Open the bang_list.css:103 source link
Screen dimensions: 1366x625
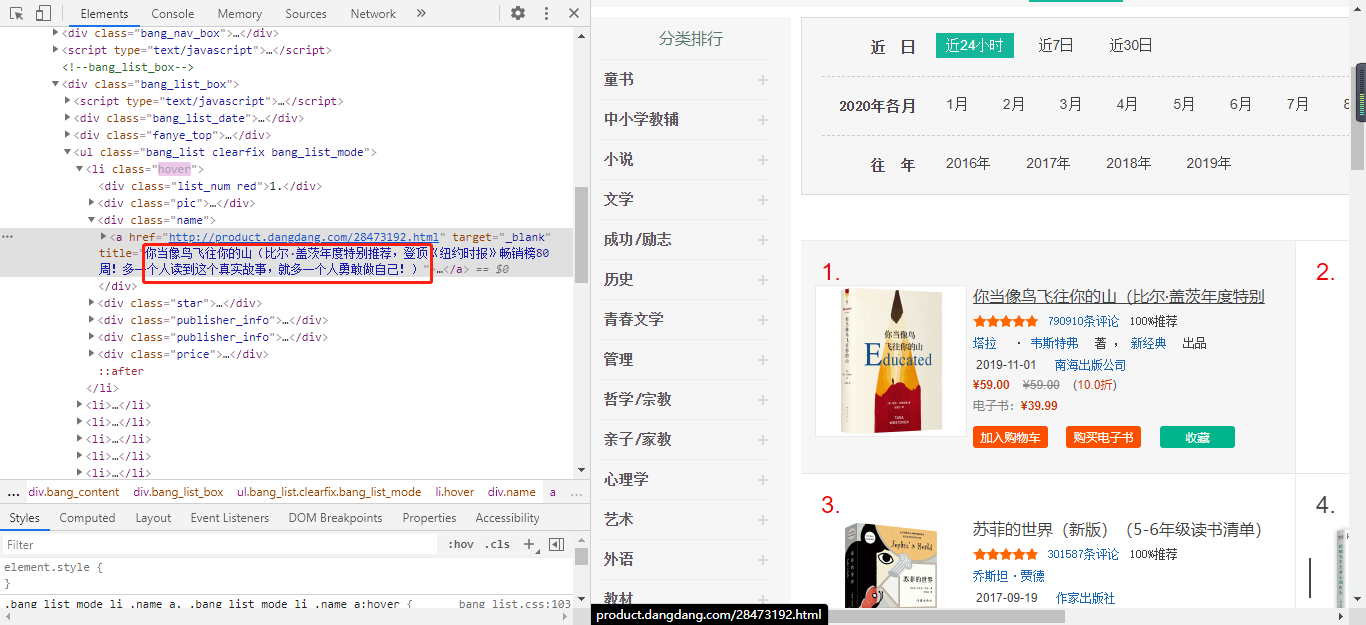coord(515,604)
